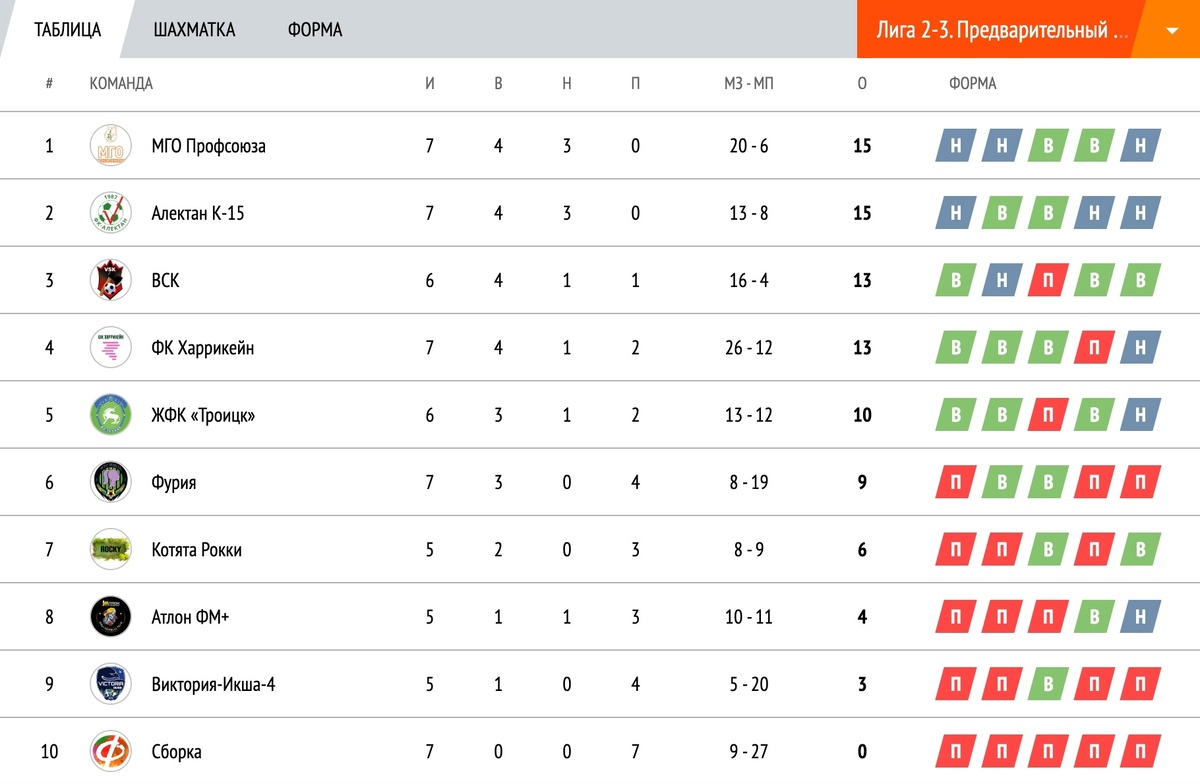Select the Виктория-Икша-4 team logo
Image resolution: width=1200 pixels, height=784 pixels.
[110, 684]
